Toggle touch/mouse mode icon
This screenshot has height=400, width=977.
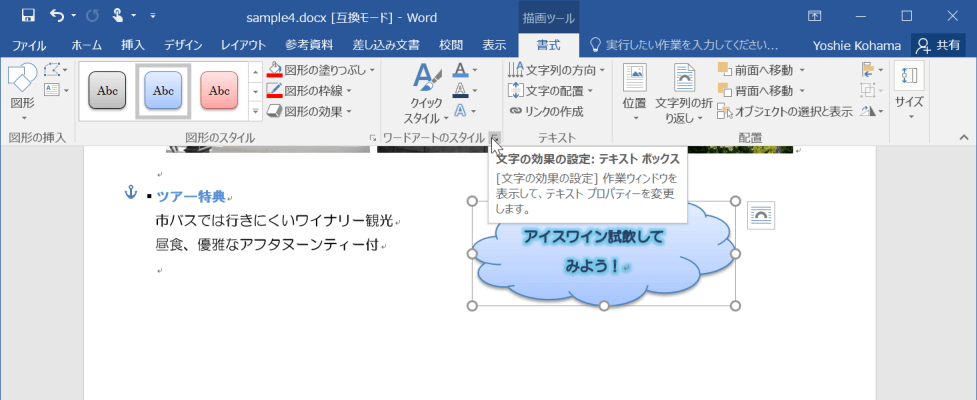118,16
